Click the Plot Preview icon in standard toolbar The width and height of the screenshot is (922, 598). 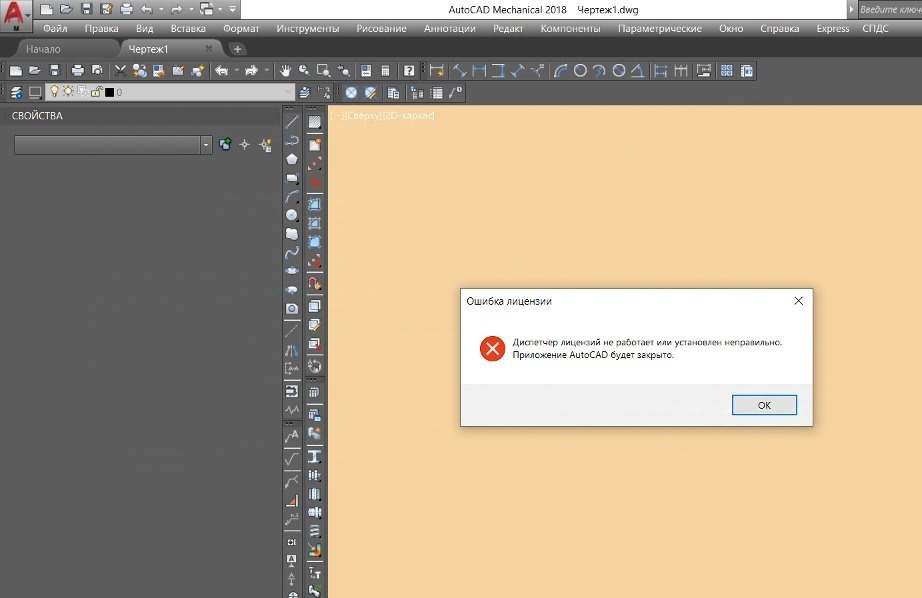pos(98,71)
